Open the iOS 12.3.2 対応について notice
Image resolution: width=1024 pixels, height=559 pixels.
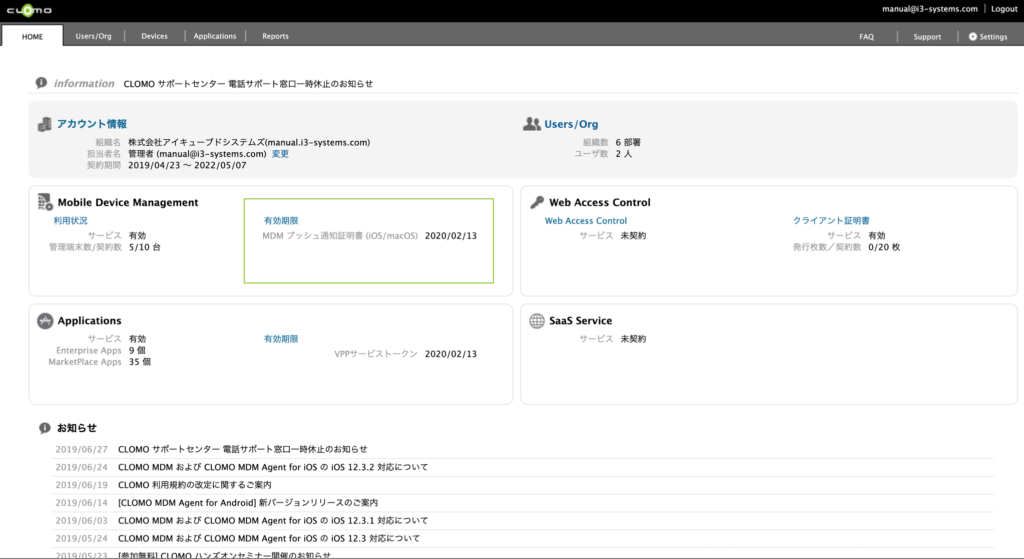(273, 467)
